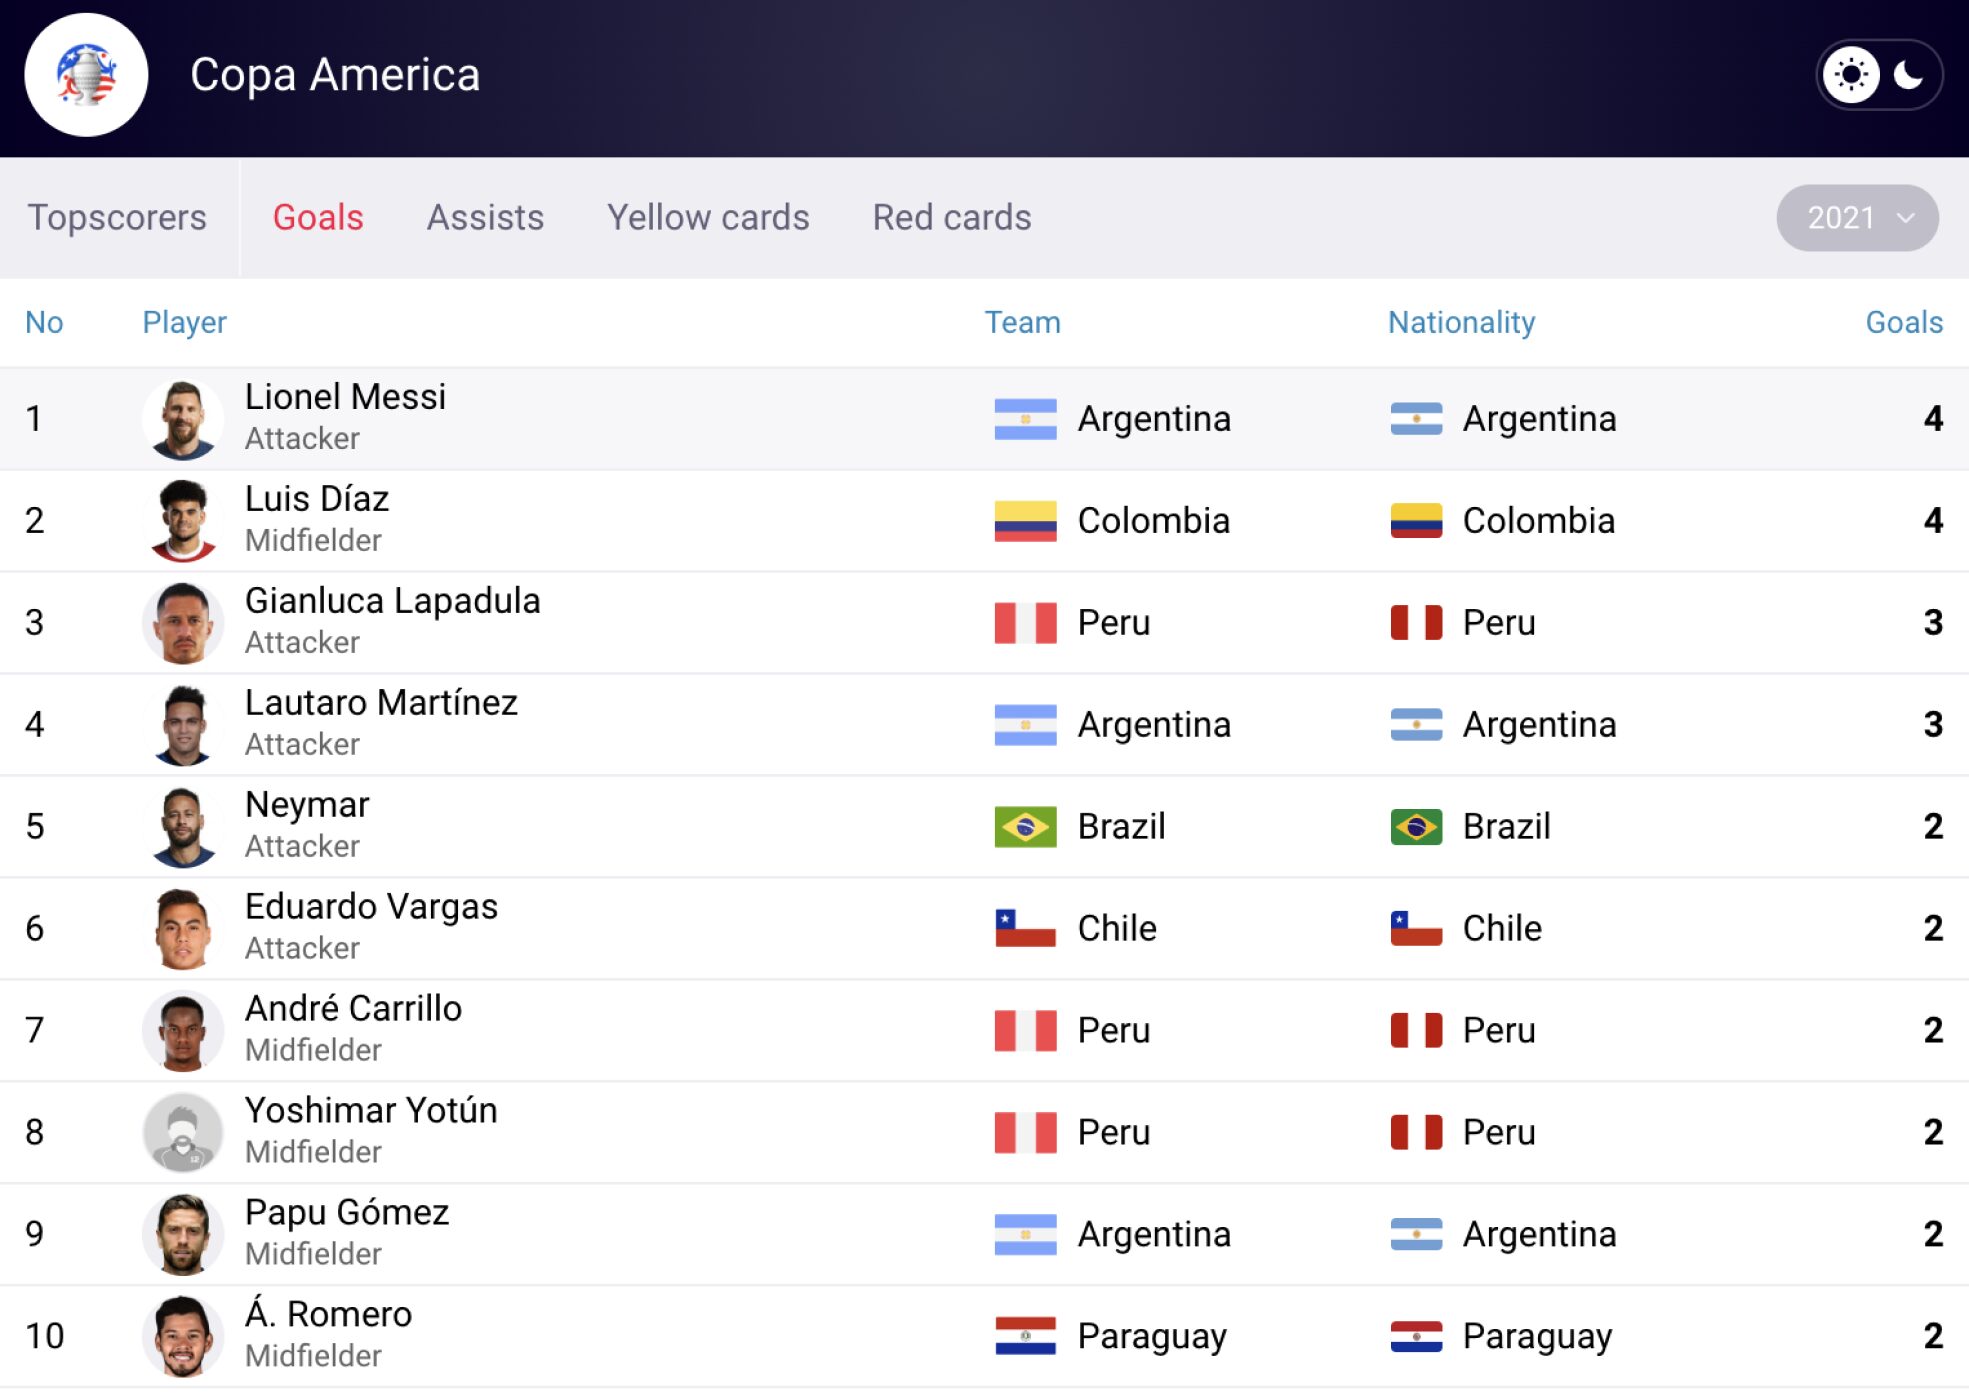Click the Chile flag in Nationality column
1969x1396 pixels.
coord(1416,929)
